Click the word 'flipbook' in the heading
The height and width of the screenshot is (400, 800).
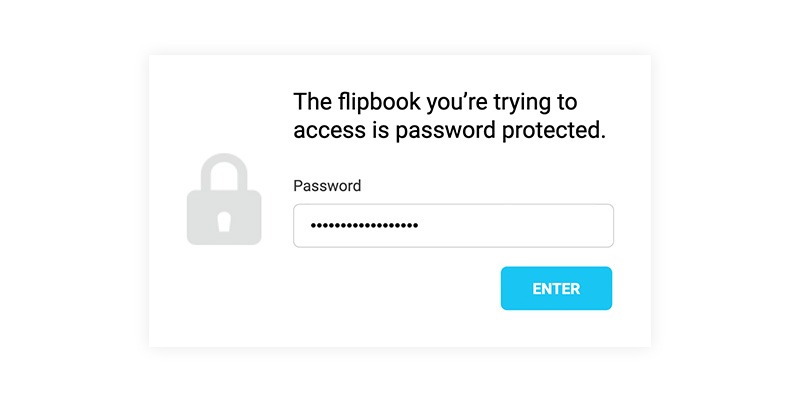click(380, 103)
